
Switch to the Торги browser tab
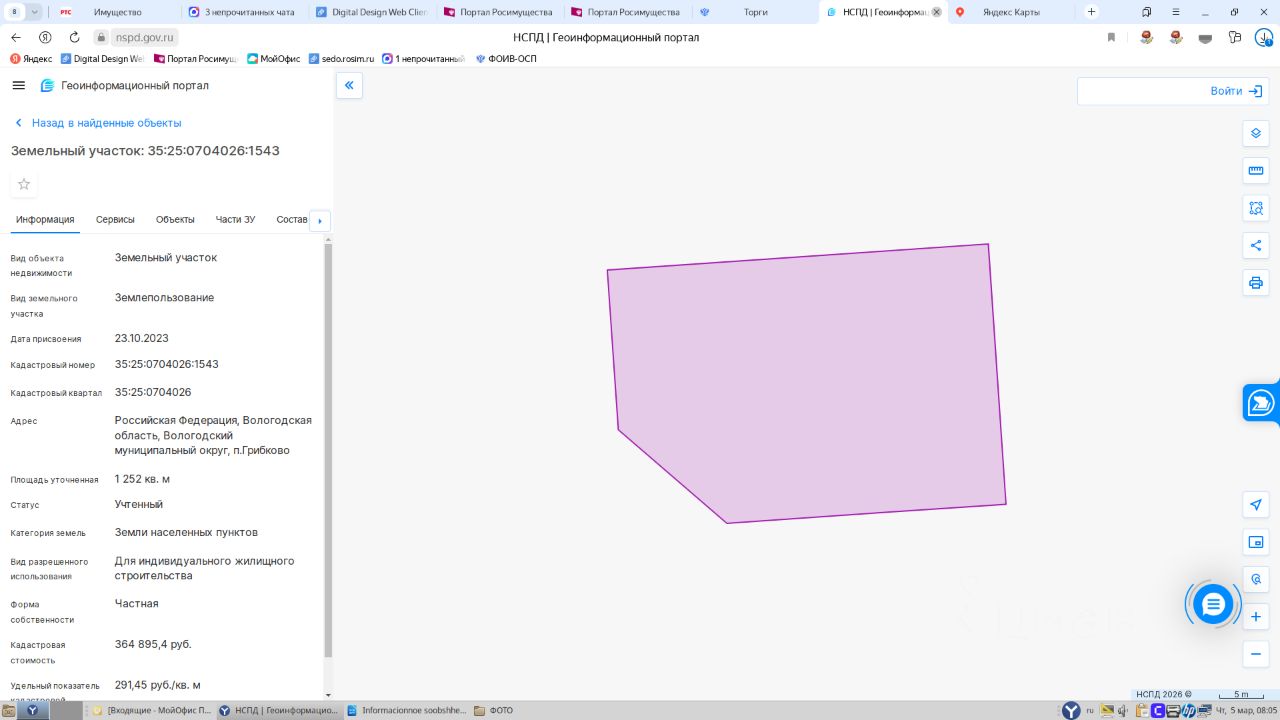(x=756, y=12)
